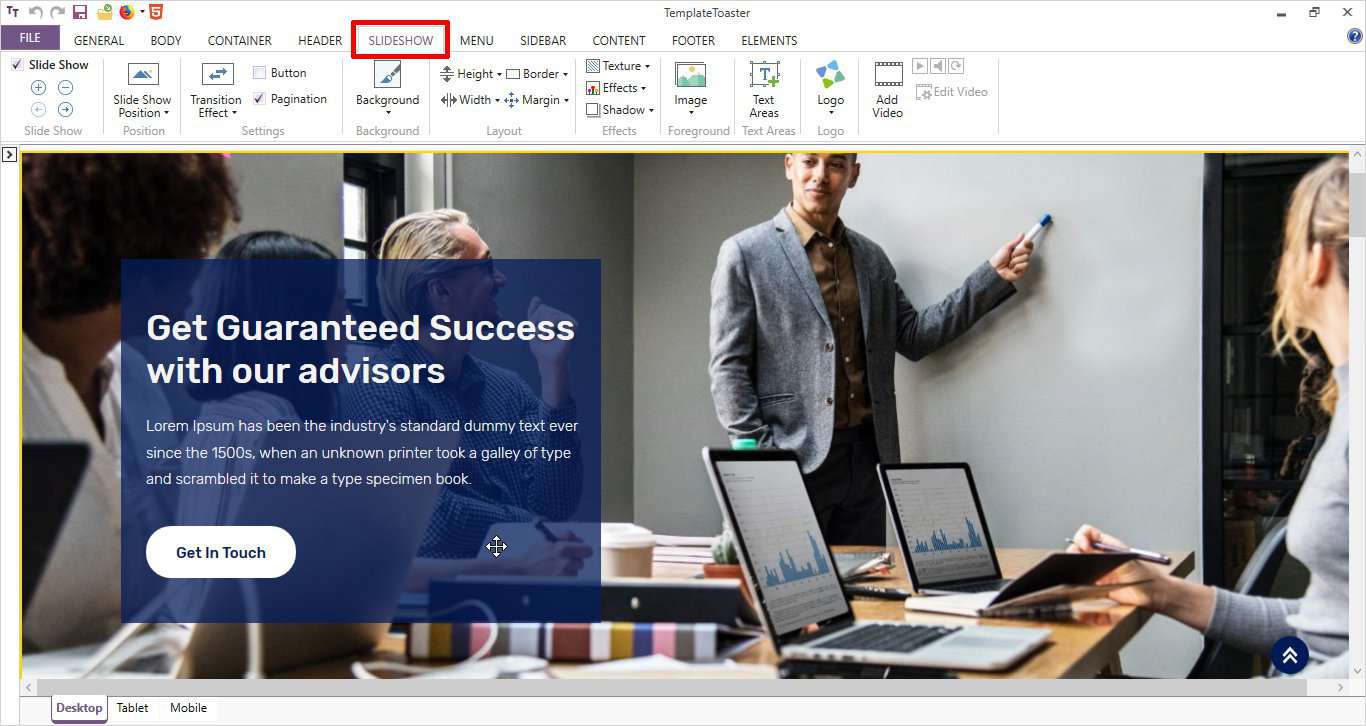Click the remove slide minus icon

(65, 88)
